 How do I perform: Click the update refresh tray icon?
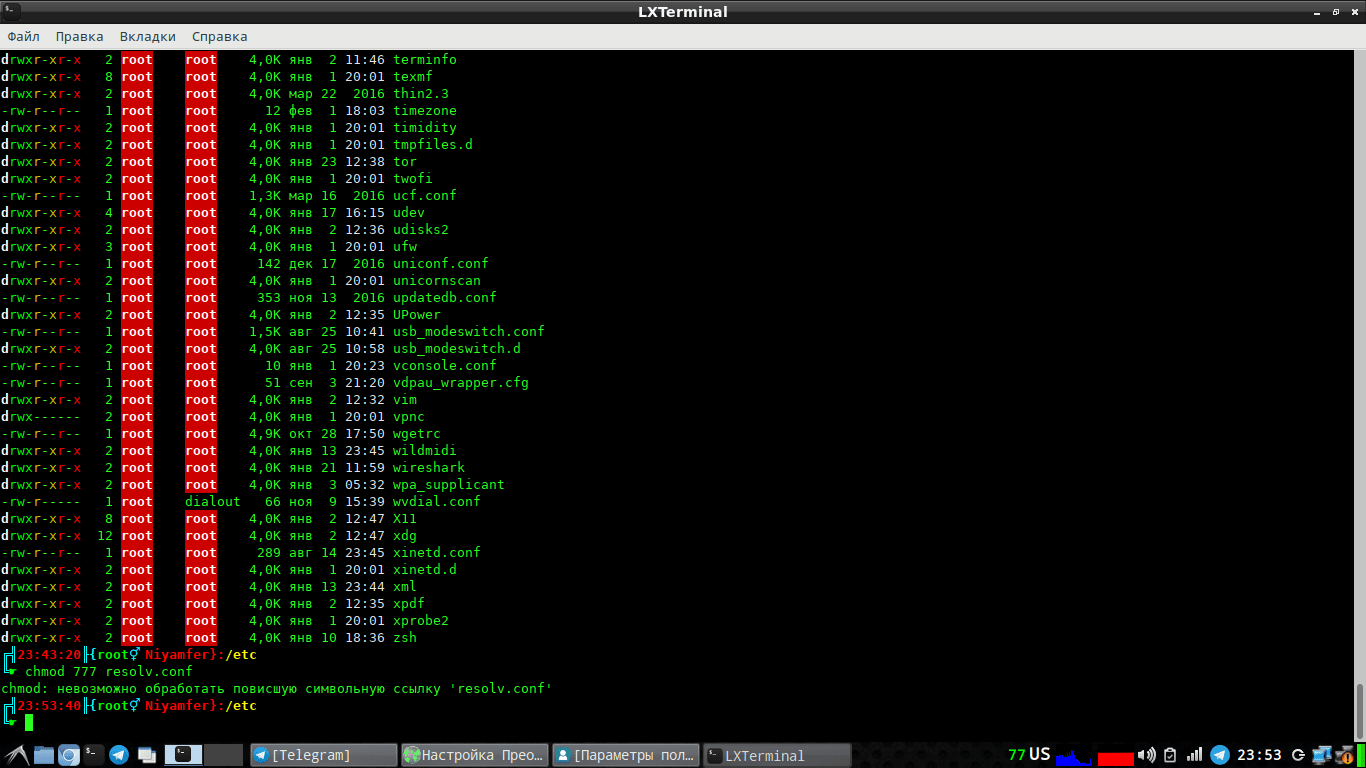pyautogui.click(x=1298, y=755)
